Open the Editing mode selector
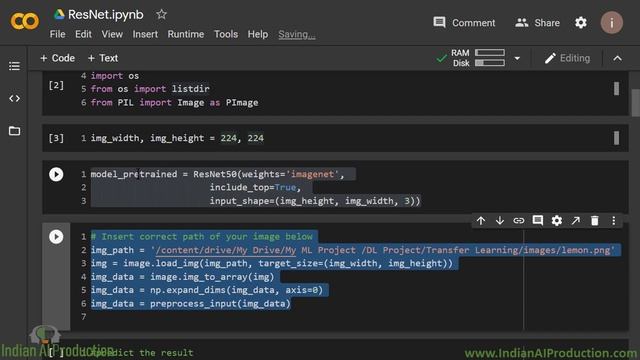 point(567,58)
